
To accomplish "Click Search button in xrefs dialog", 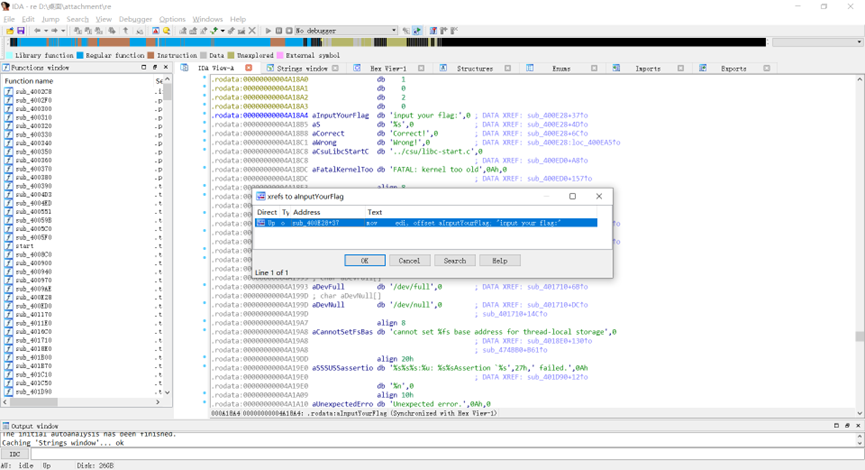I will coord(454,260).
